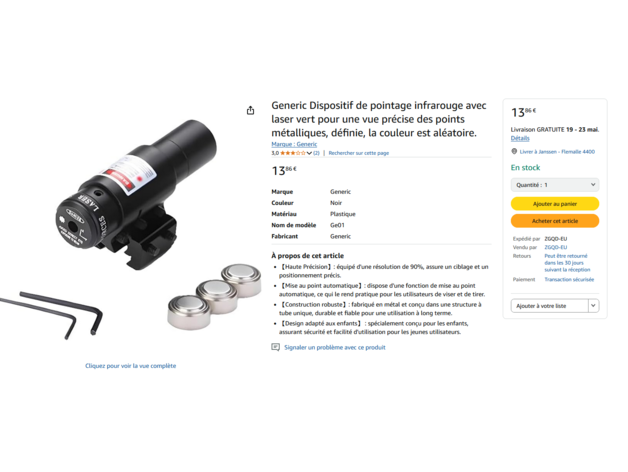Click the location pin icon near Livrer à

[x=514, y=151]
